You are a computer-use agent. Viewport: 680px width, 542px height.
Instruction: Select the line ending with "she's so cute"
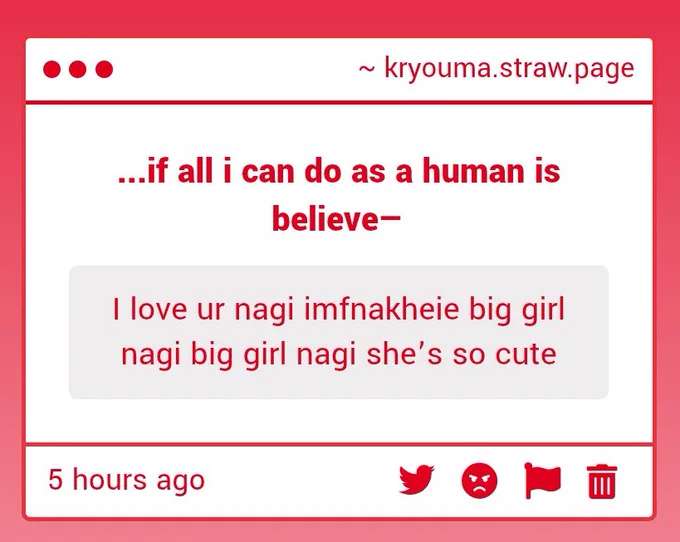point(339,355)
